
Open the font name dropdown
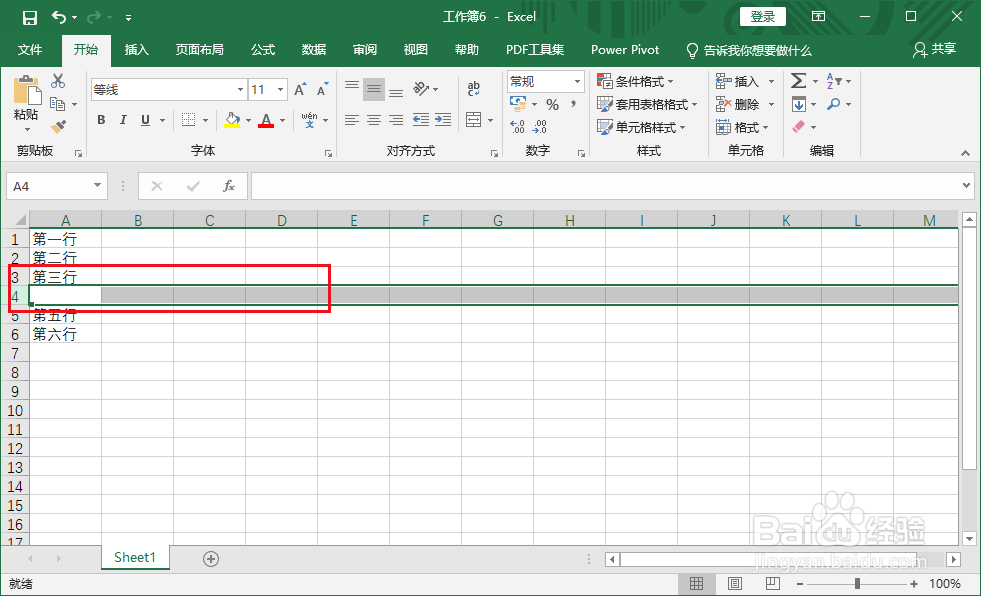click(240, 89)
